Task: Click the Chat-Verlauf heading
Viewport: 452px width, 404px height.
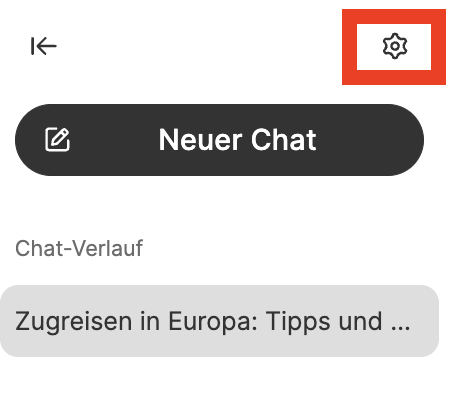Action: coord(79,248)
